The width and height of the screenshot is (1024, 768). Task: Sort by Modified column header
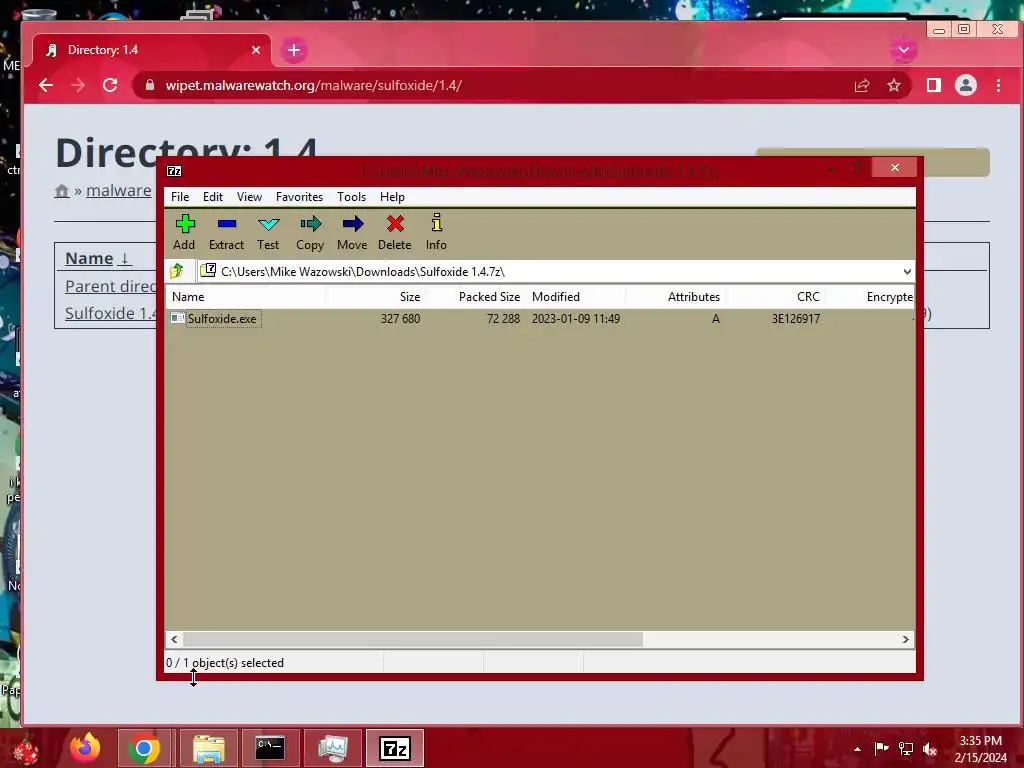575,296
